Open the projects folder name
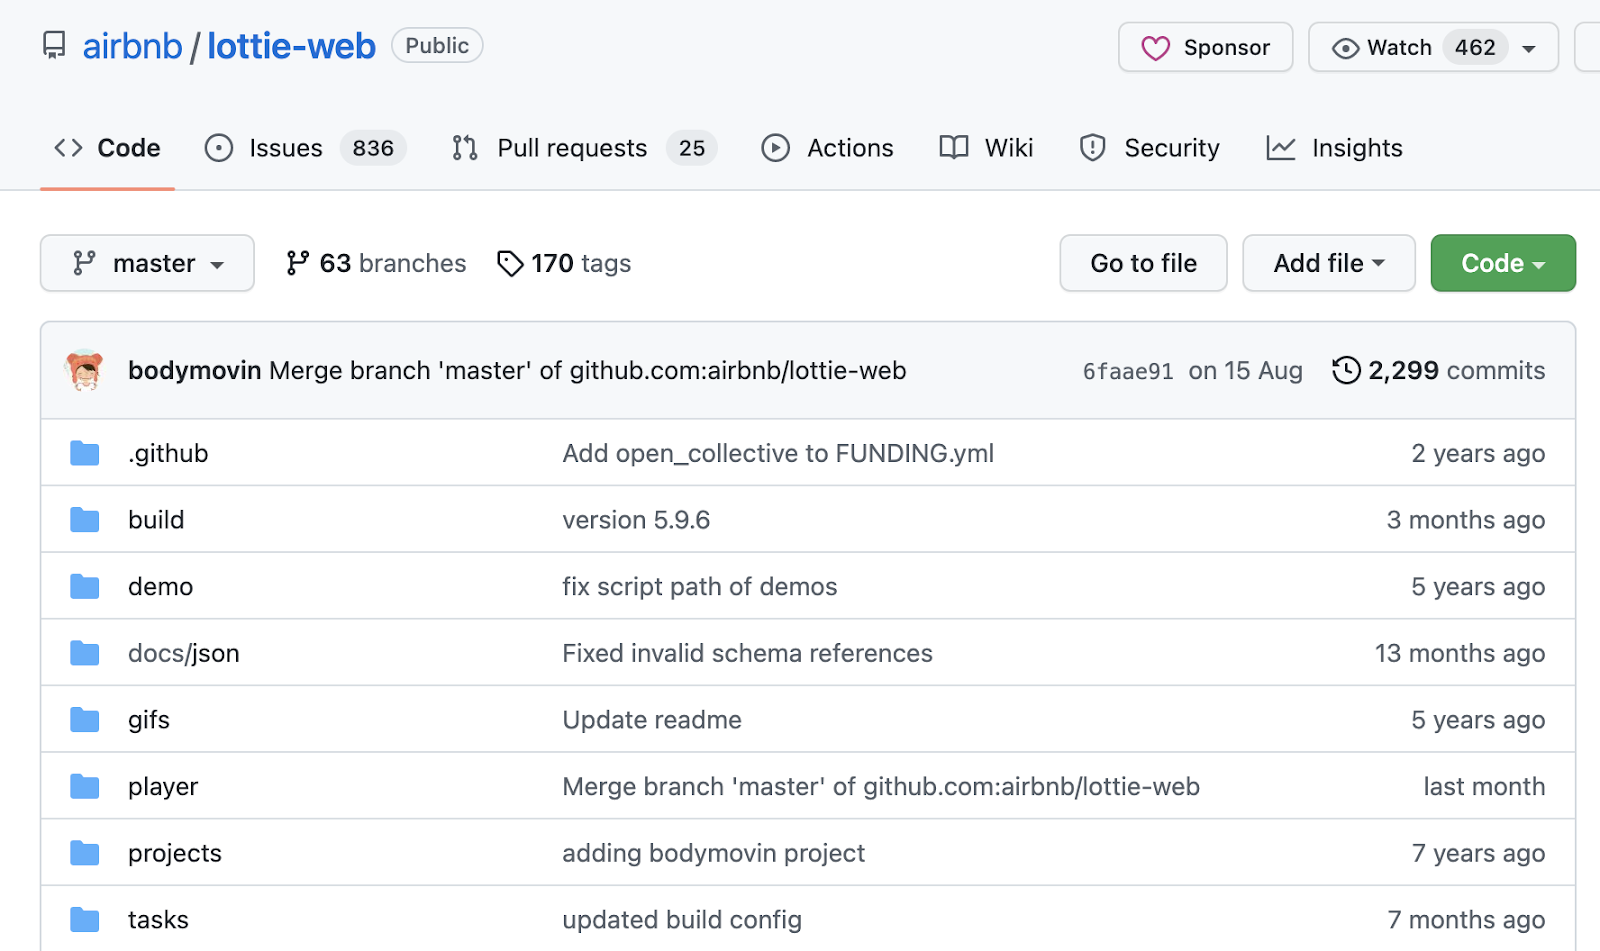Screen dimensions: 1600x951 click(175, 853)
